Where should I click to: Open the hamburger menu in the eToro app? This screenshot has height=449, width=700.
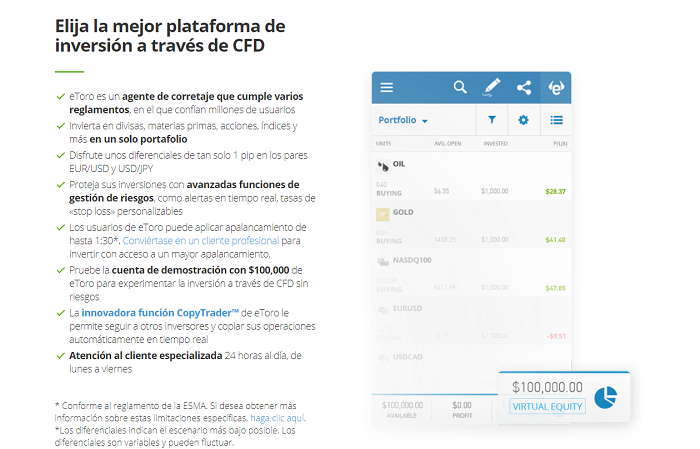coord(387,87)
